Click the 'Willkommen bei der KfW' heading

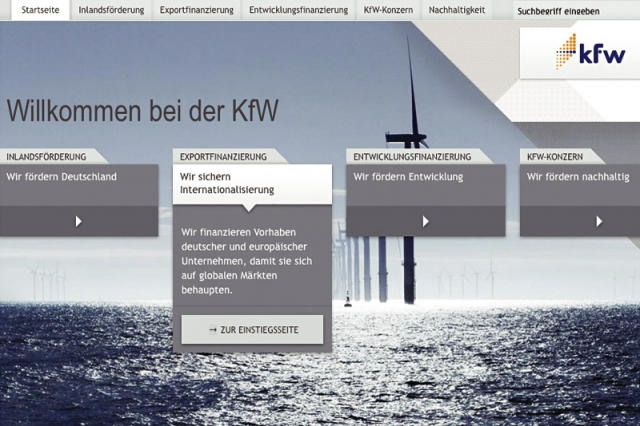(x=142, y=110)
